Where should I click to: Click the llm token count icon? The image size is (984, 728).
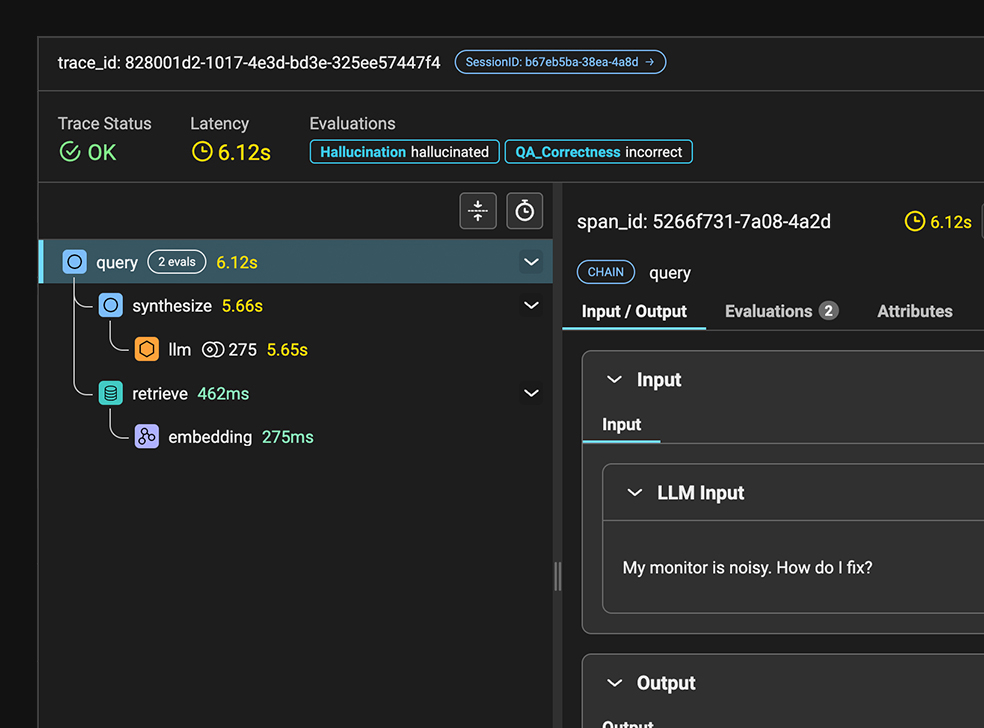[x=212, y=350]
